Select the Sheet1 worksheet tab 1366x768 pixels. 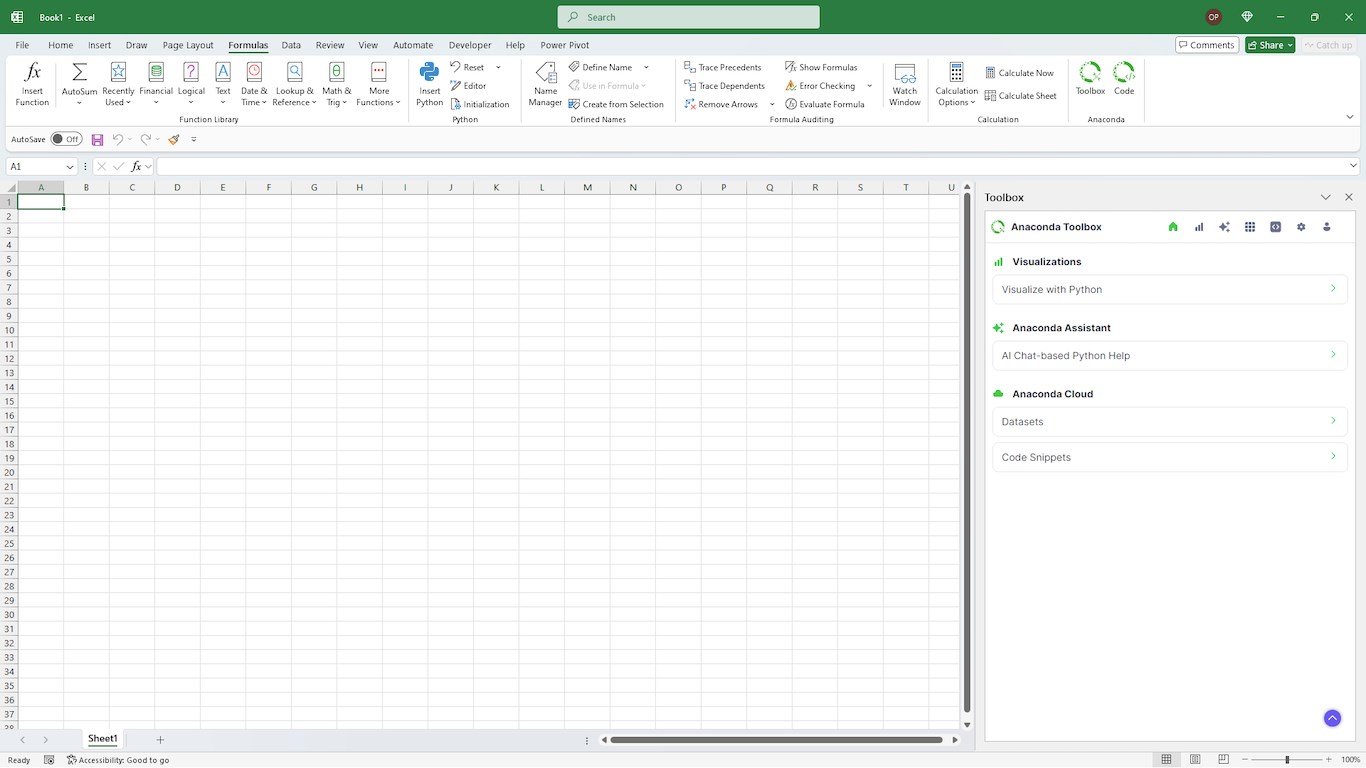pos(103,739)
